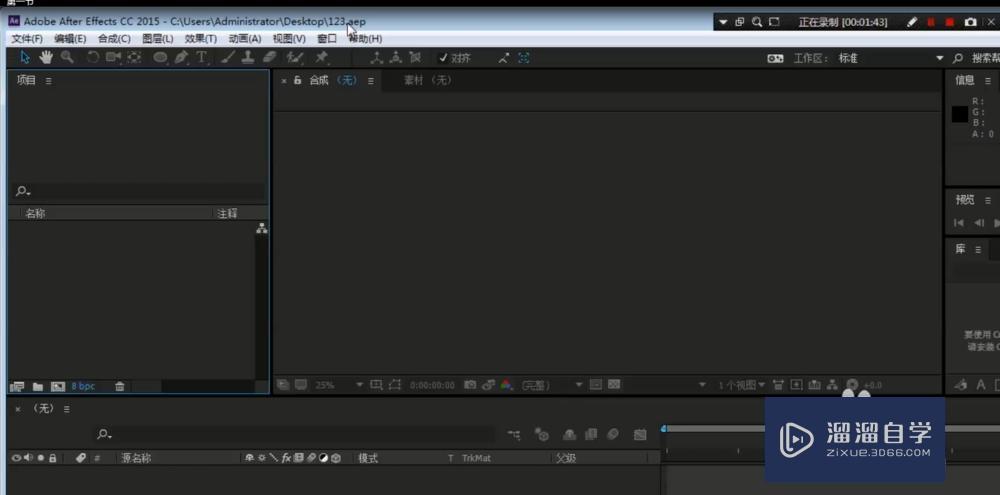The image size is (1000, 495).
Task: Open the 信息 panel options menu
Action: pyautogui.click(x=988, y=80)
